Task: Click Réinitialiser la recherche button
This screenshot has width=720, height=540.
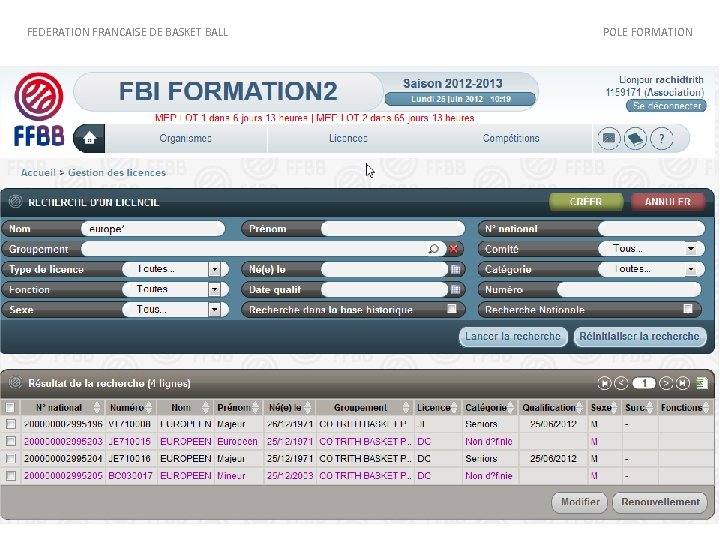Action: point(640,336)
